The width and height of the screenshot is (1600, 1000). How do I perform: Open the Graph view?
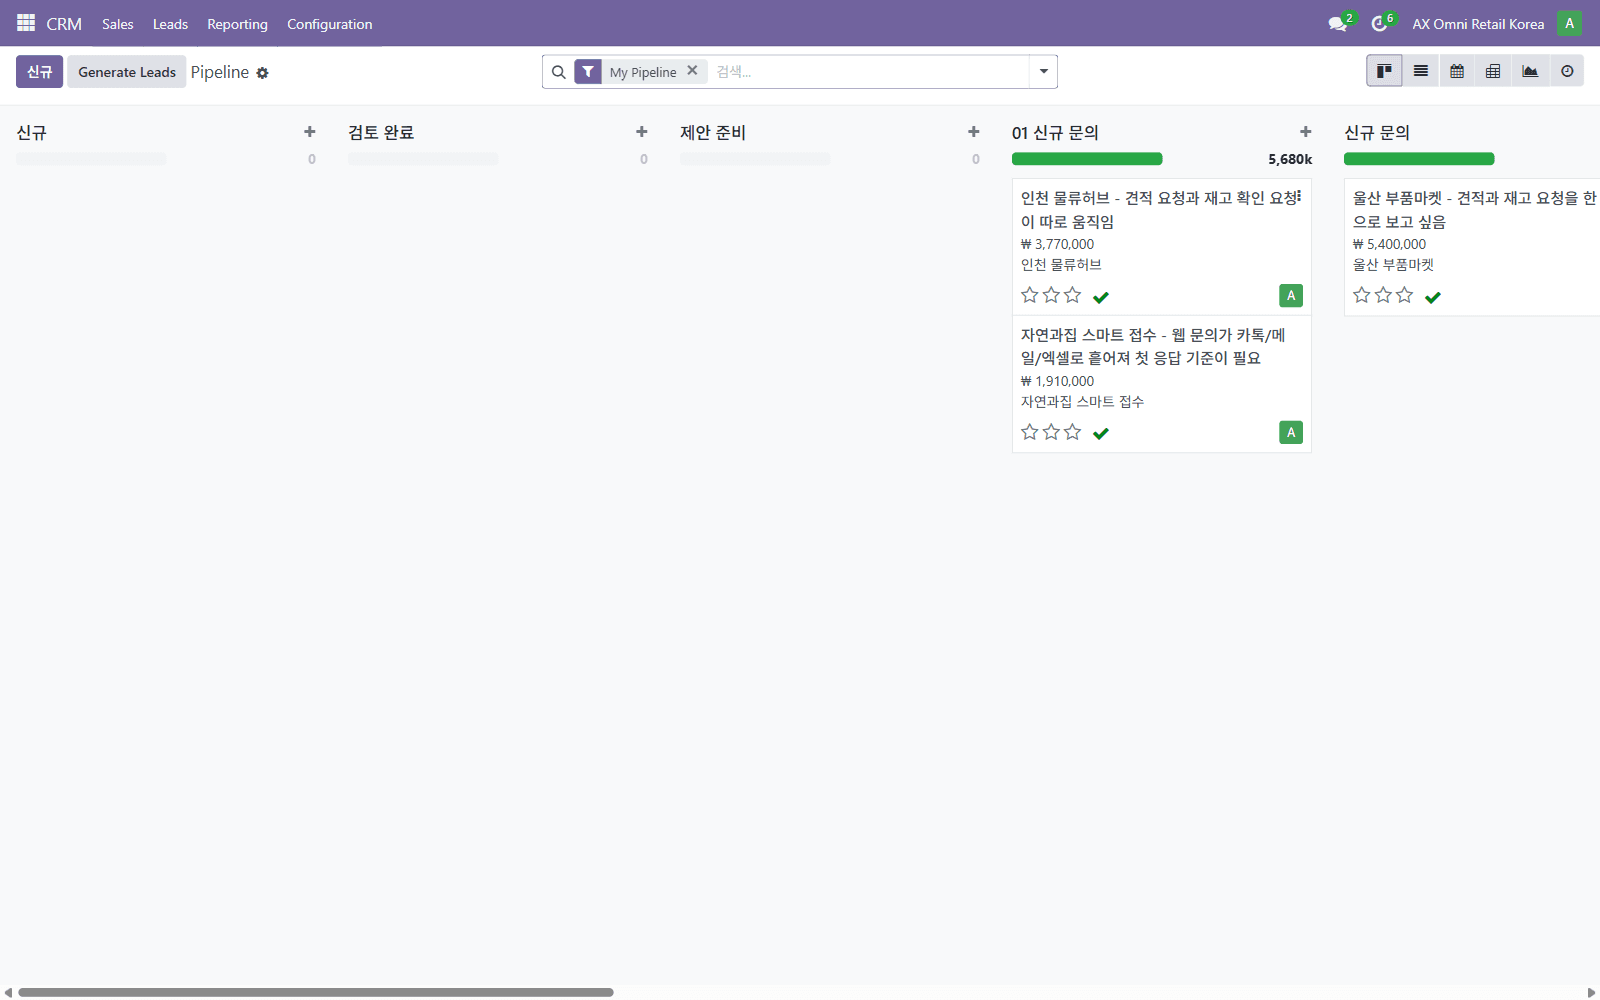point(1530,71)
